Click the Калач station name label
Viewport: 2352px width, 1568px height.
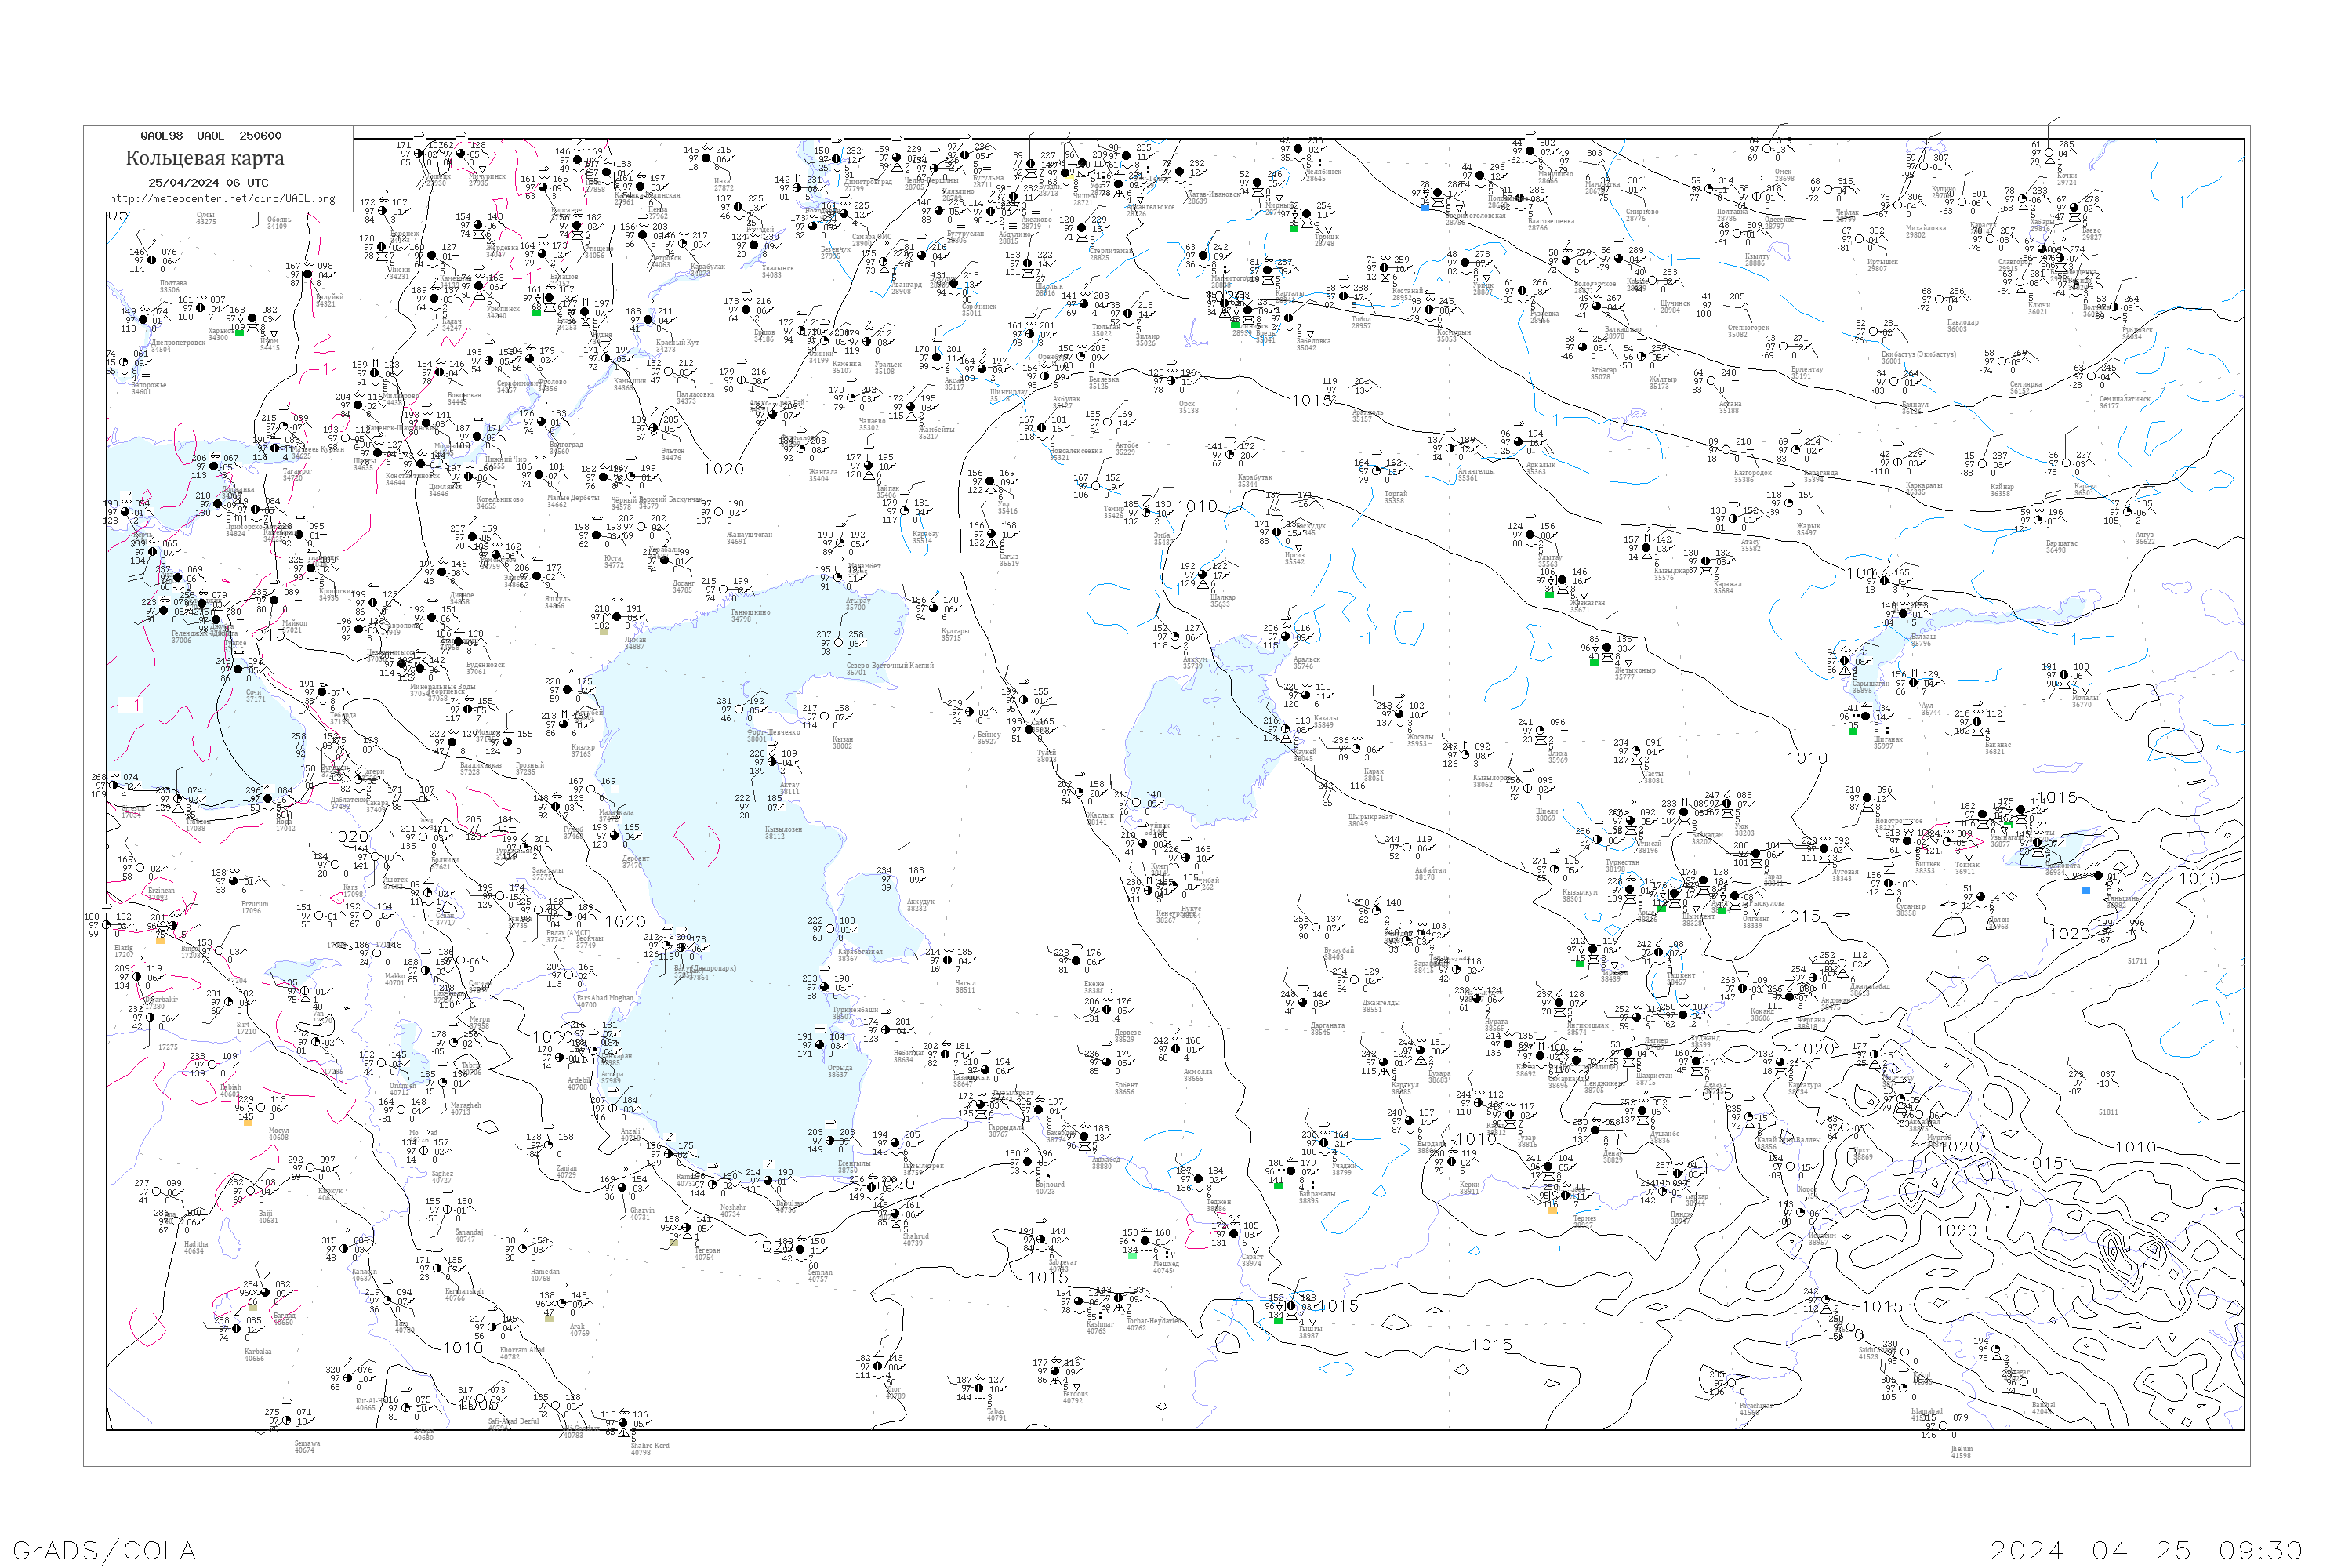452,321
